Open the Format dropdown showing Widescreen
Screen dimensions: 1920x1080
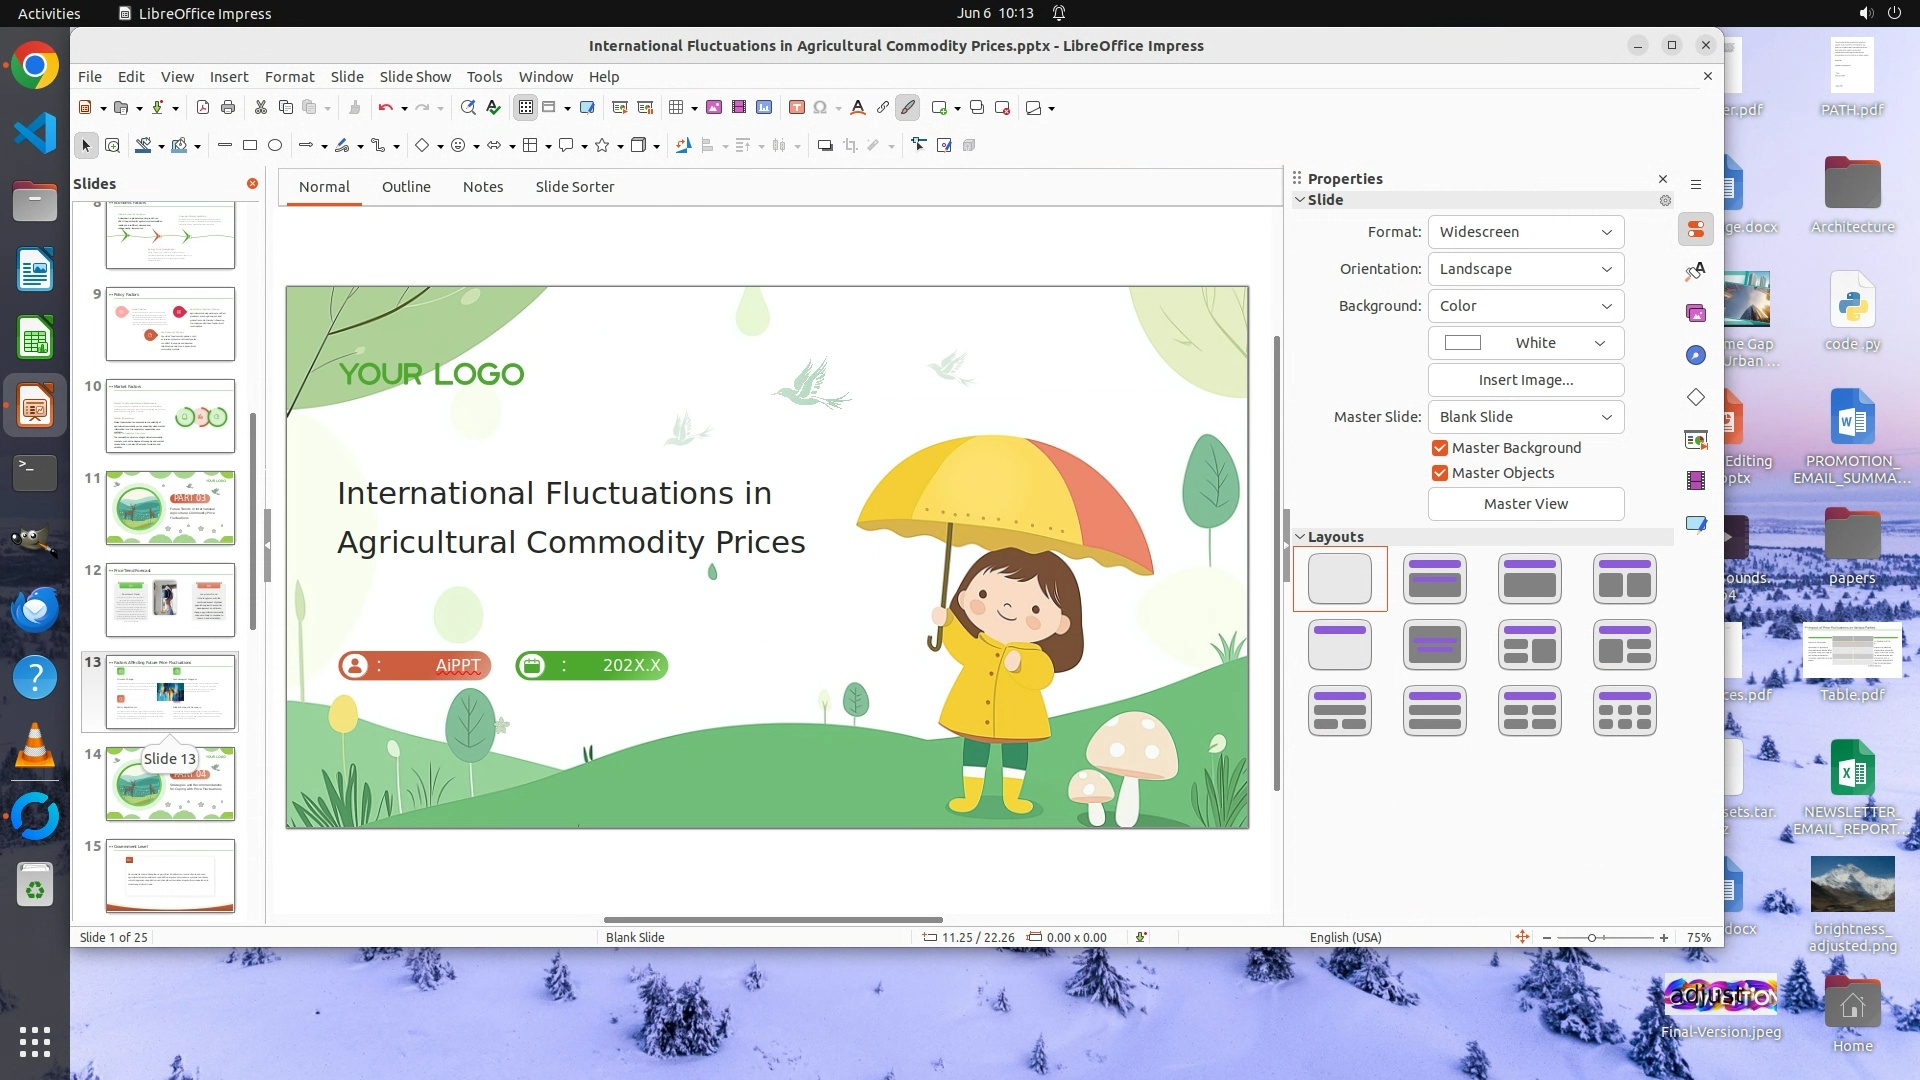click(1525, 232)
